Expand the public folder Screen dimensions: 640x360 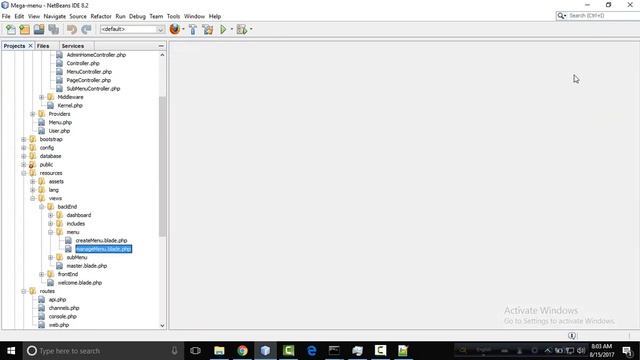click(24, 164)
